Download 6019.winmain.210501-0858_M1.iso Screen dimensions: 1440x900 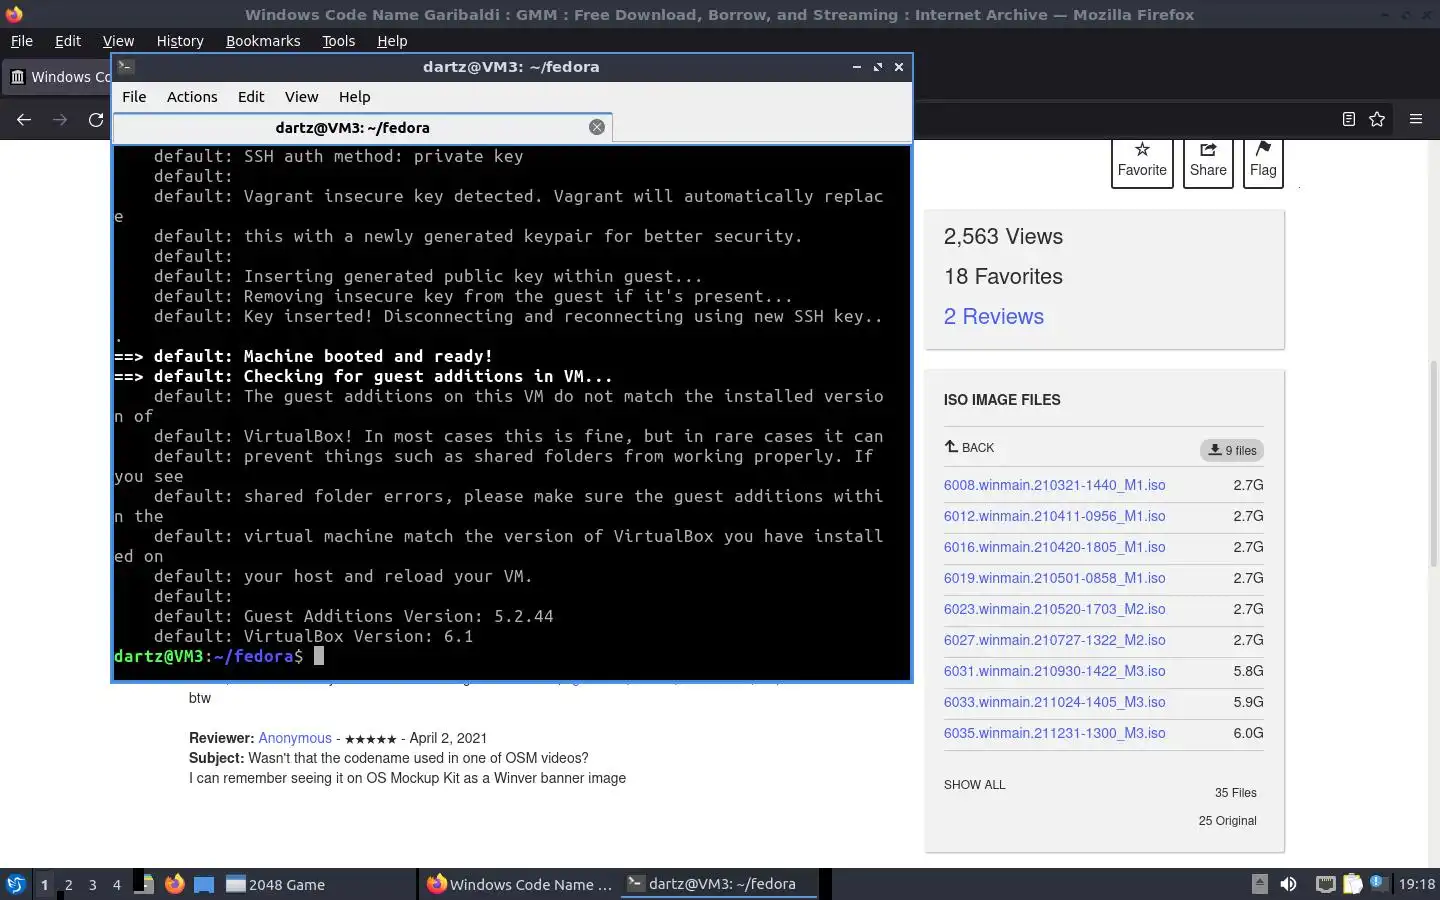click(1054, 578)
